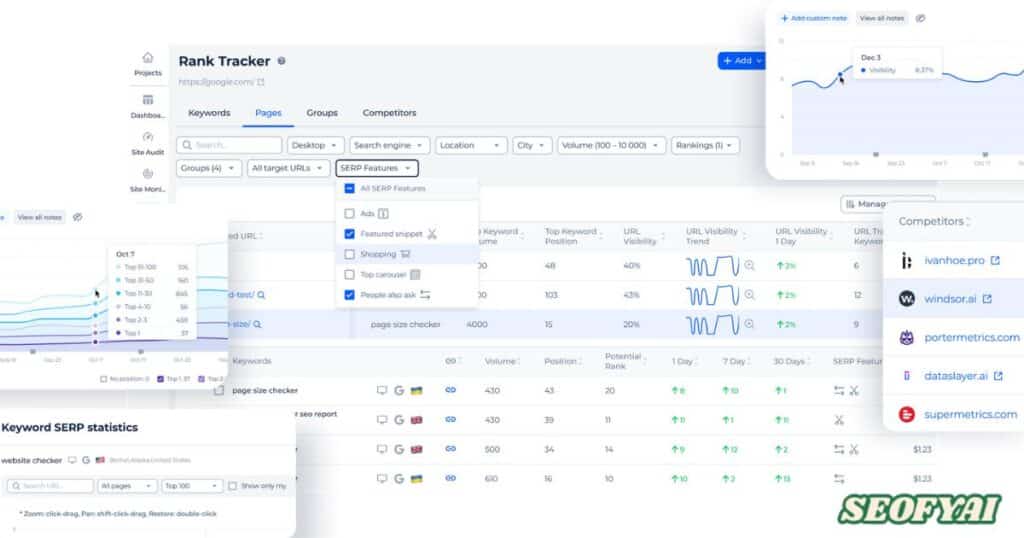Viewport: 1024px width, 538px height.
Task: Click the Search field in the Pages filters
Action: tap(229, 145)
